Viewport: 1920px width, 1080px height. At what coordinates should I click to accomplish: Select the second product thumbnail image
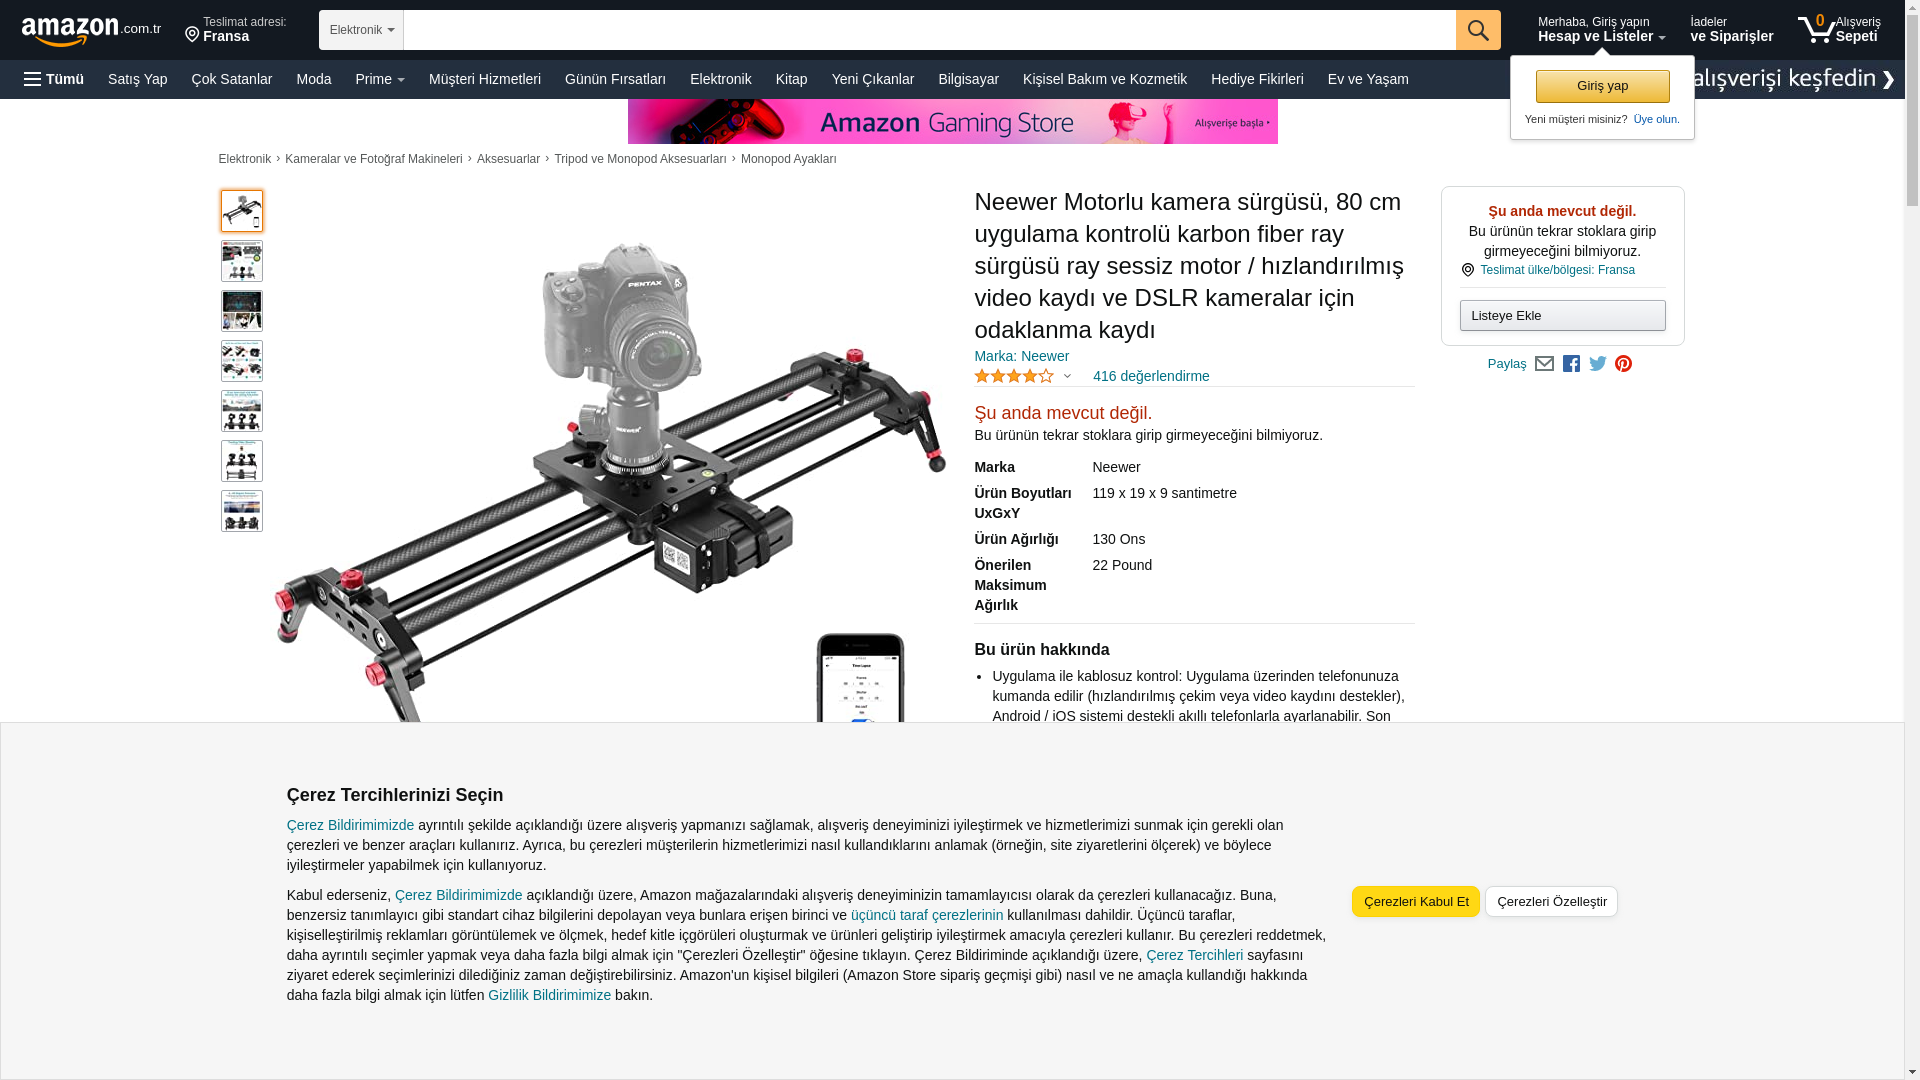[242, 261]
